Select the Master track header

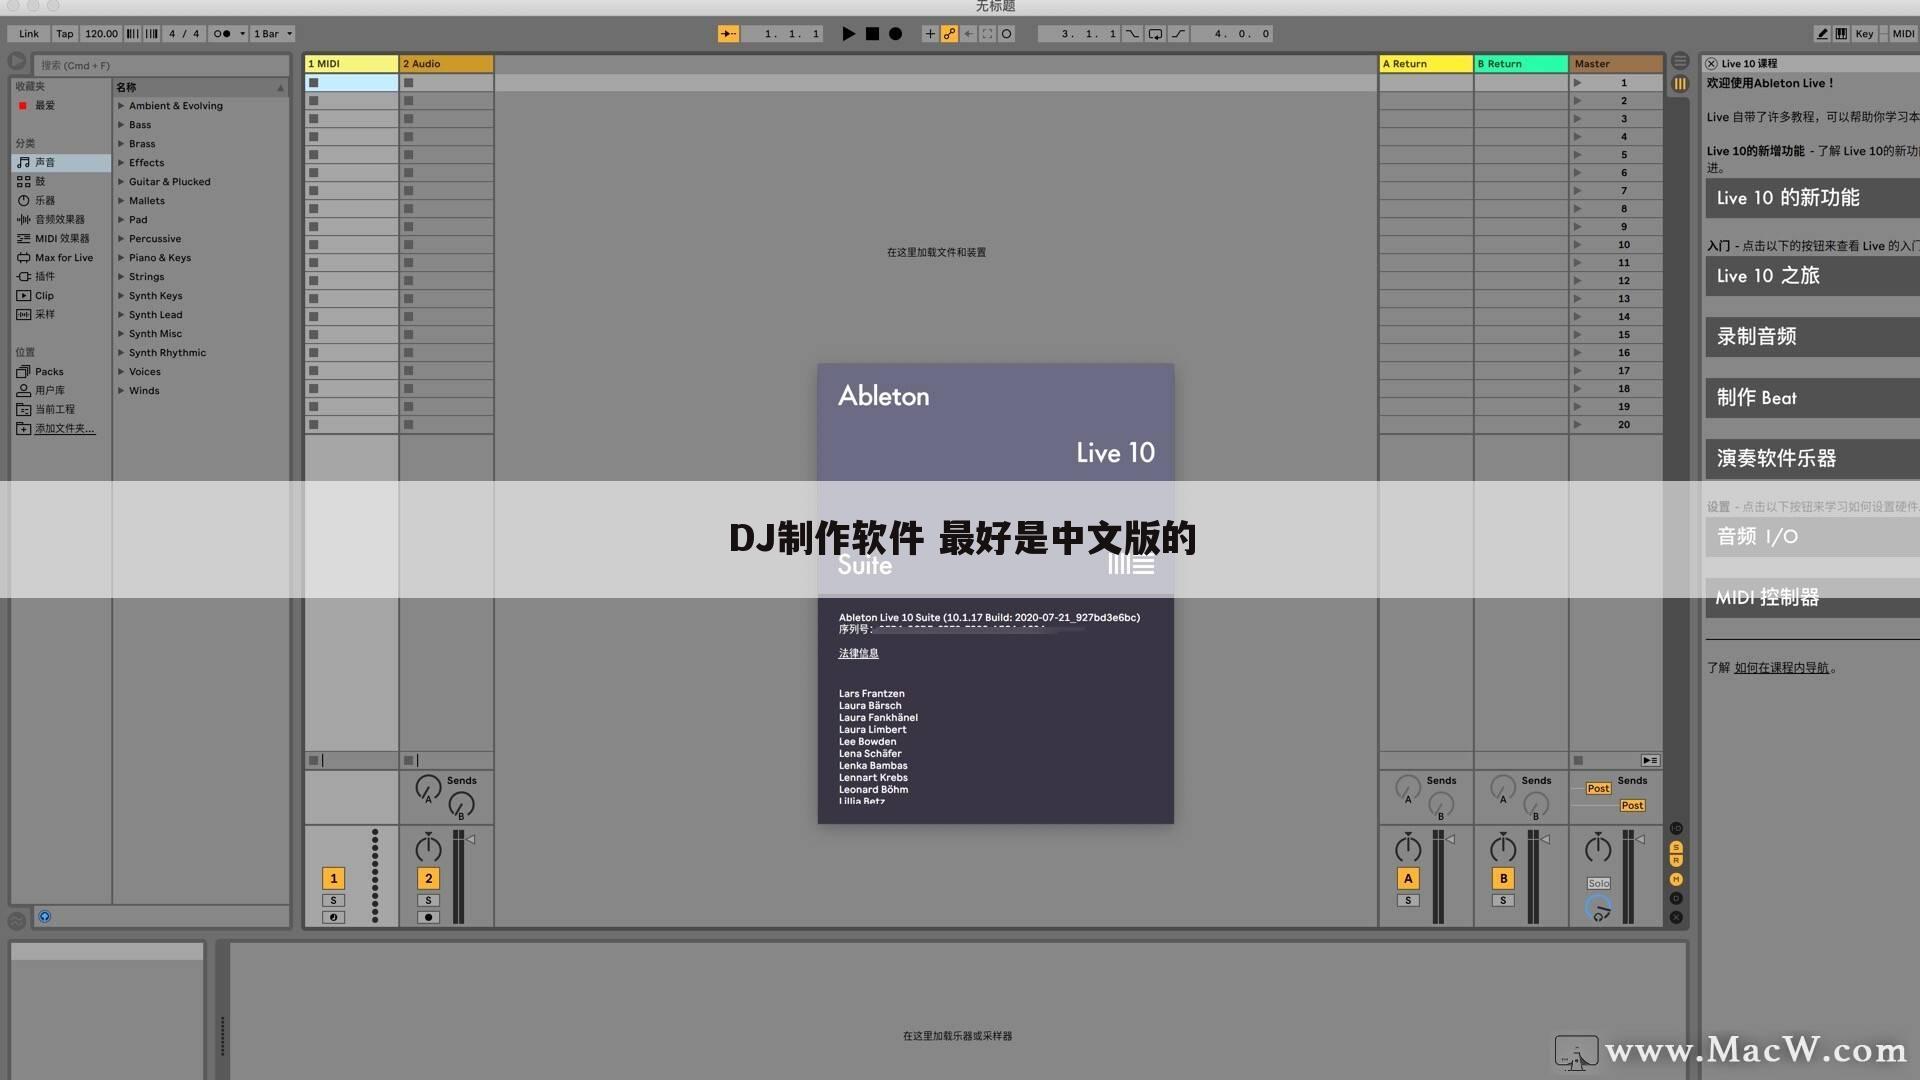1616,63
